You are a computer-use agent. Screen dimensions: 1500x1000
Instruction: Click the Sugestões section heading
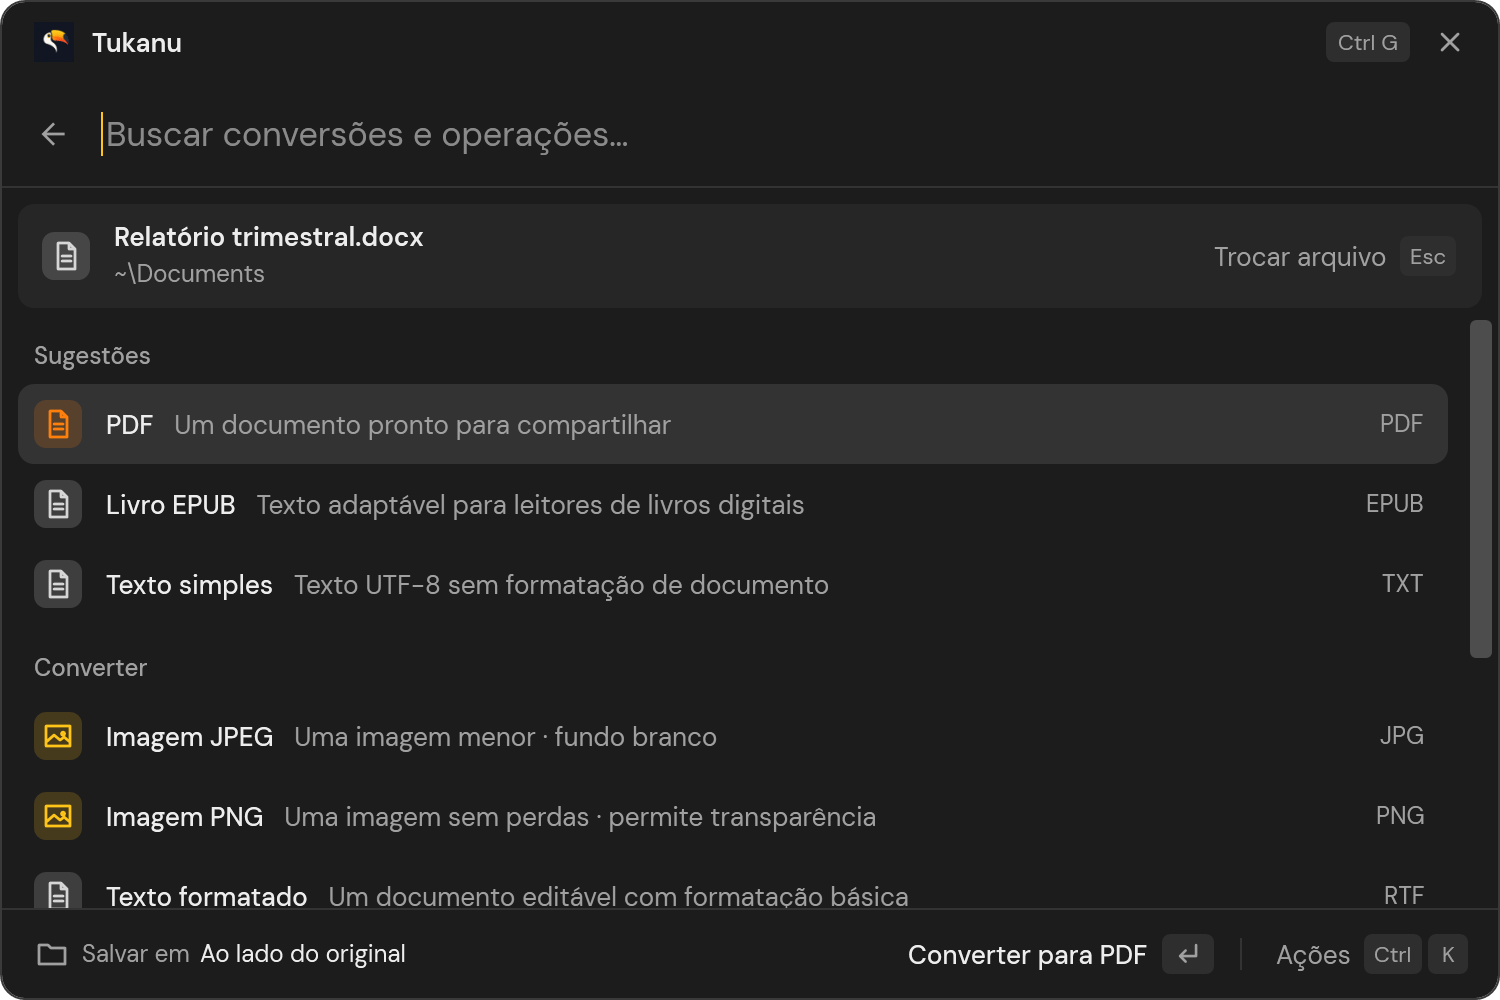[x=92, y=356]
